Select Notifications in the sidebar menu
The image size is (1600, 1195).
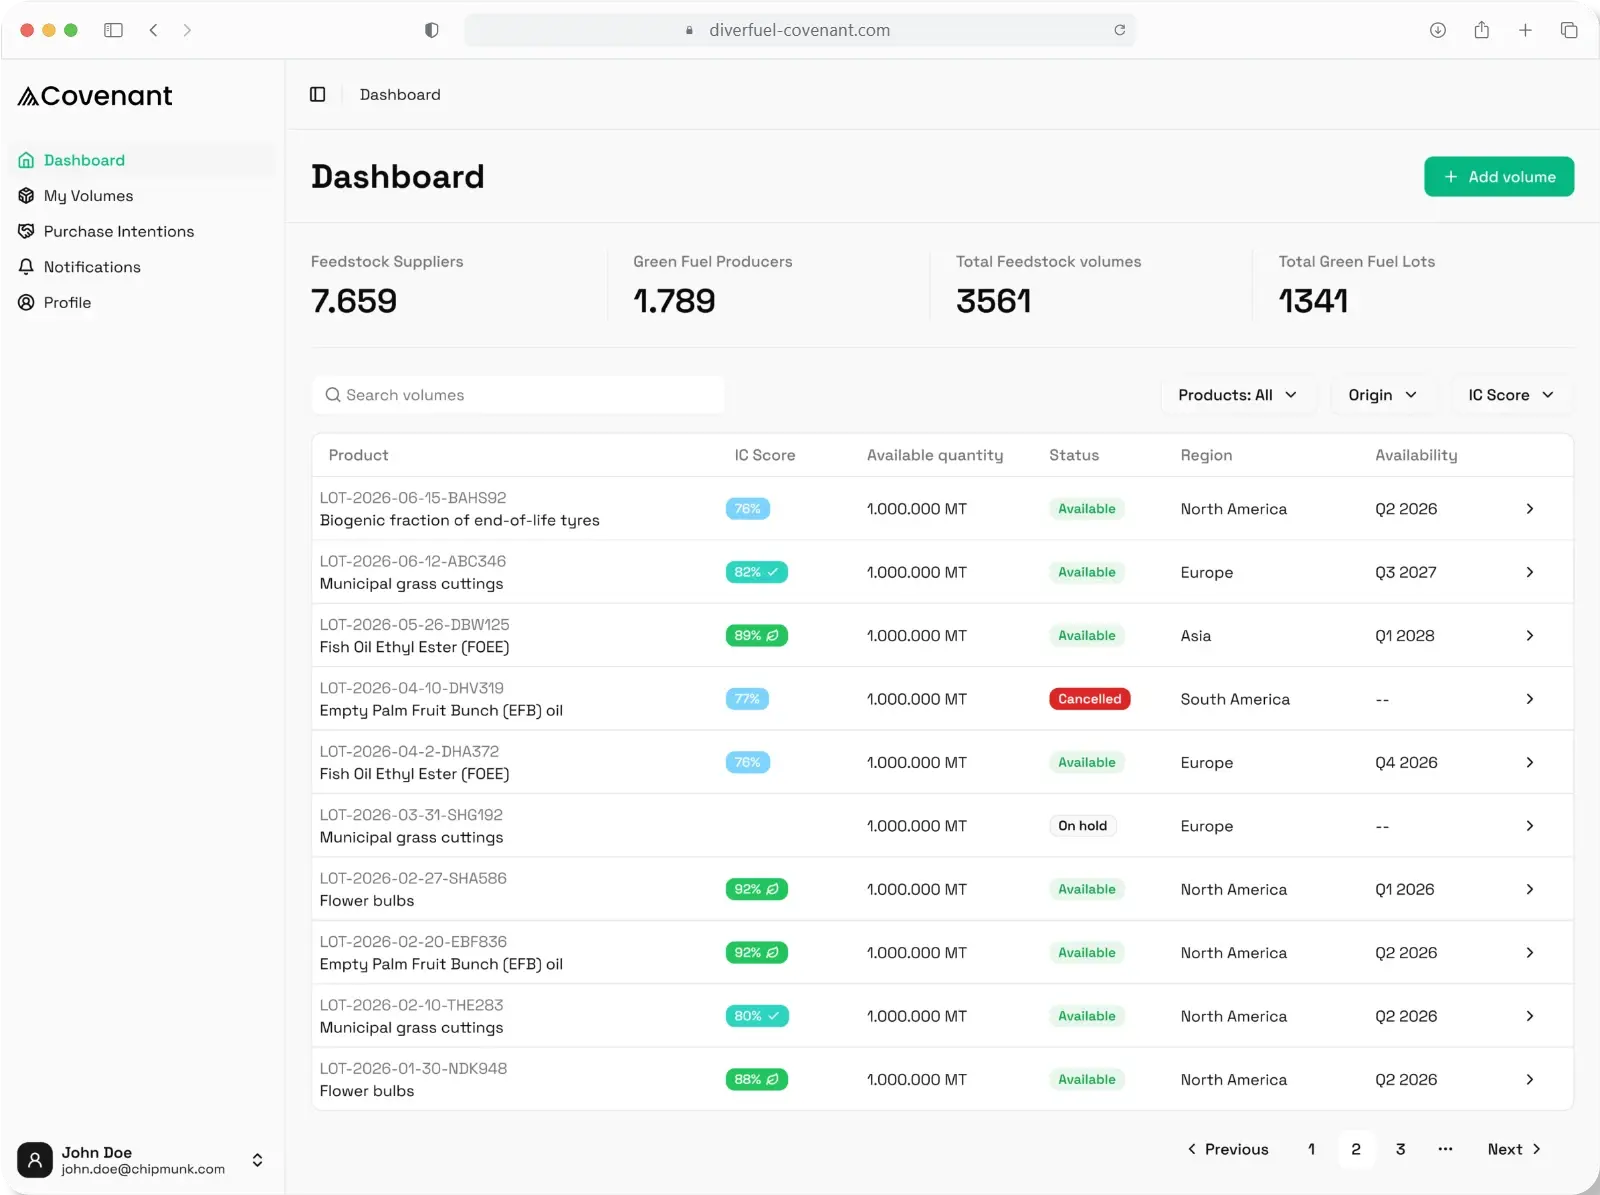(x=143, y=267)
